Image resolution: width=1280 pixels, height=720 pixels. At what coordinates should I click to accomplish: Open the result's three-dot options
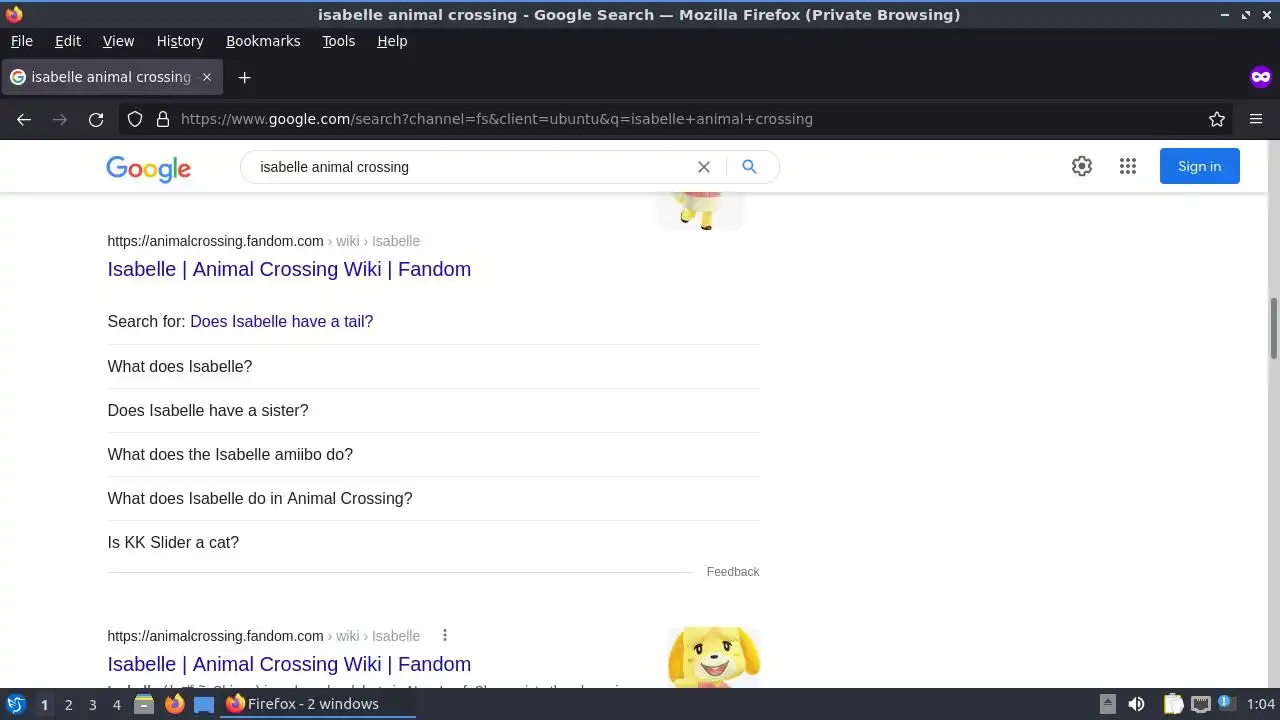[445, 636]
